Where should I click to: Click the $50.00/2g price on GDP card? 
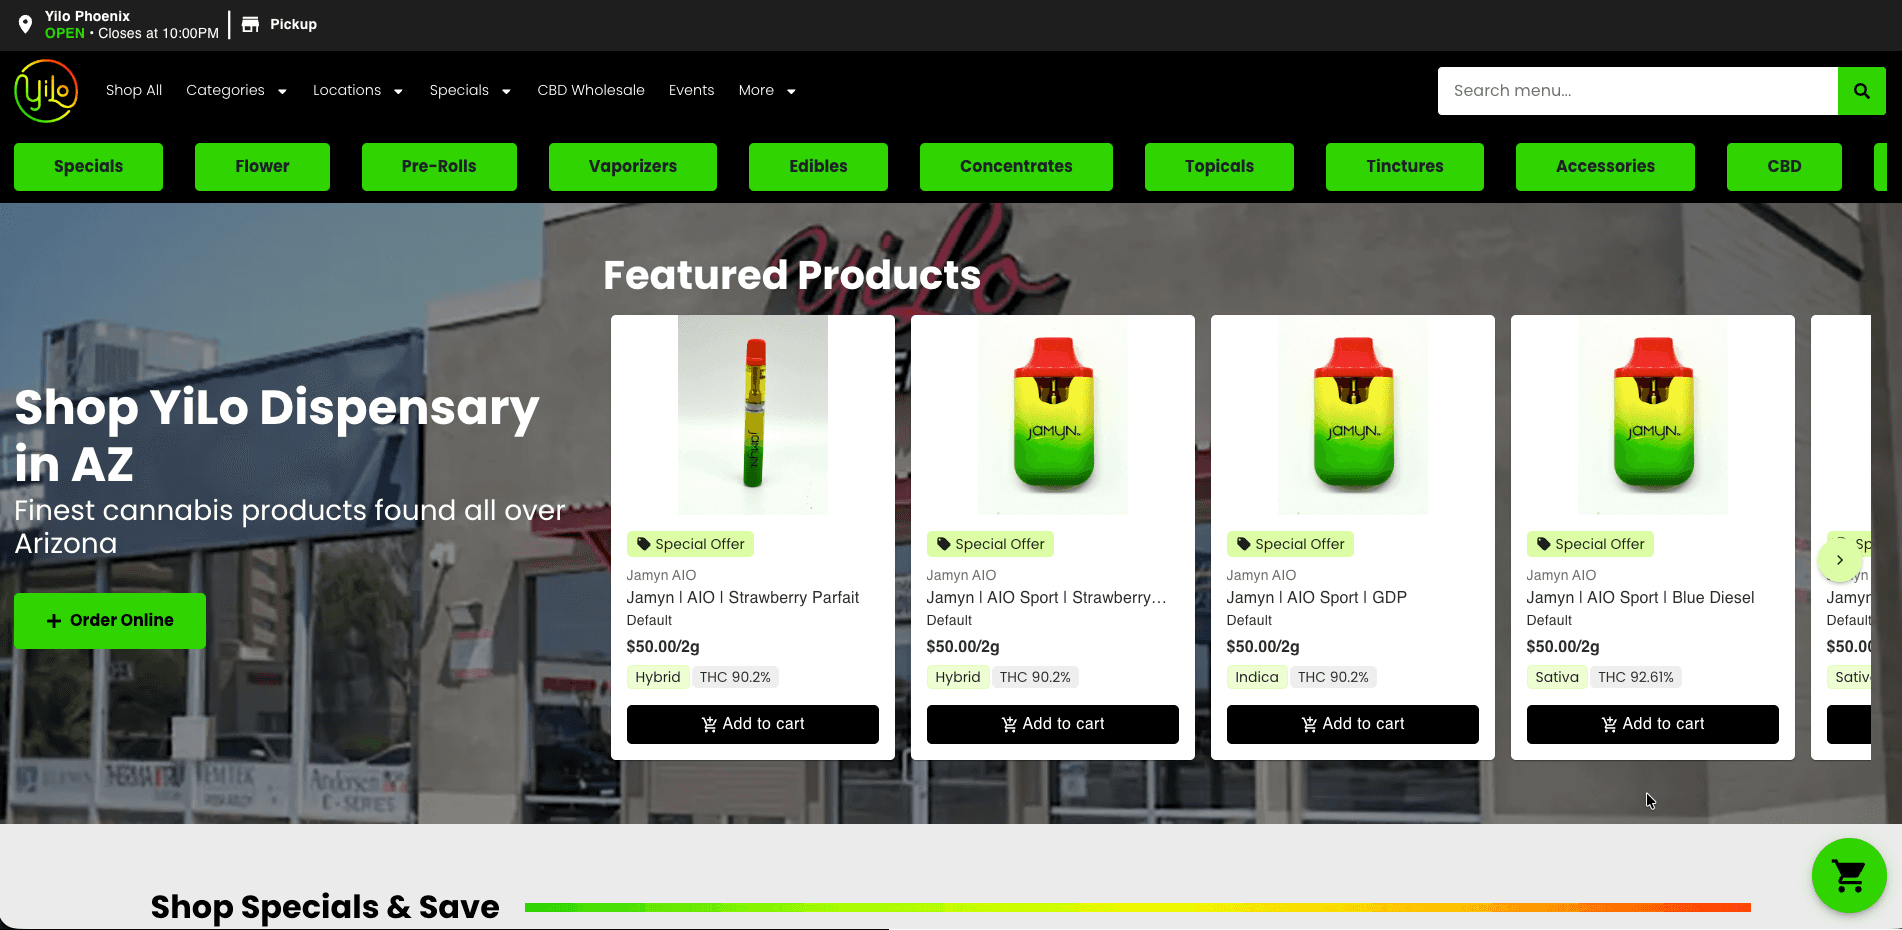click(1263, 647)
